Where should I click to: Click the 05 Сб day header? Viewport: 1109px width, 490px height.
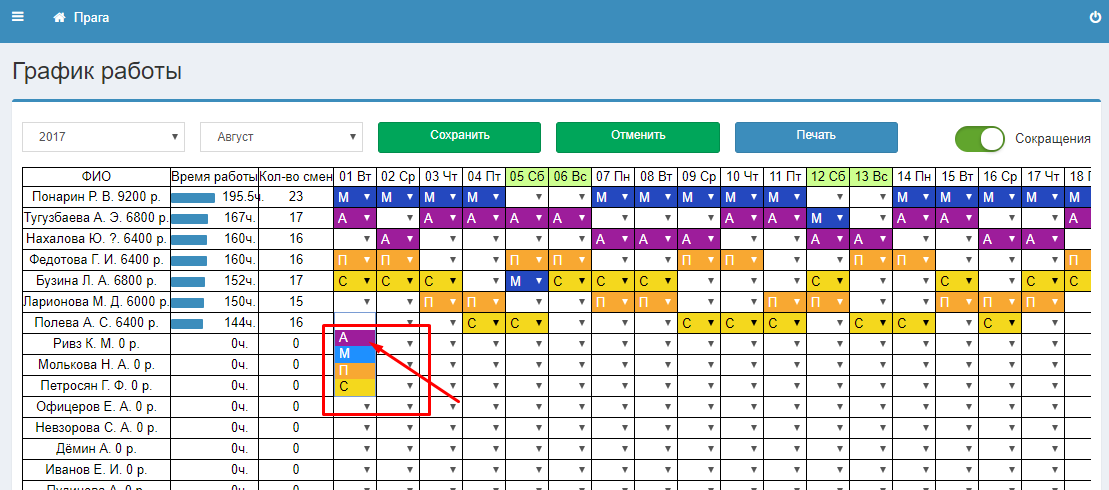coord(527,176)
